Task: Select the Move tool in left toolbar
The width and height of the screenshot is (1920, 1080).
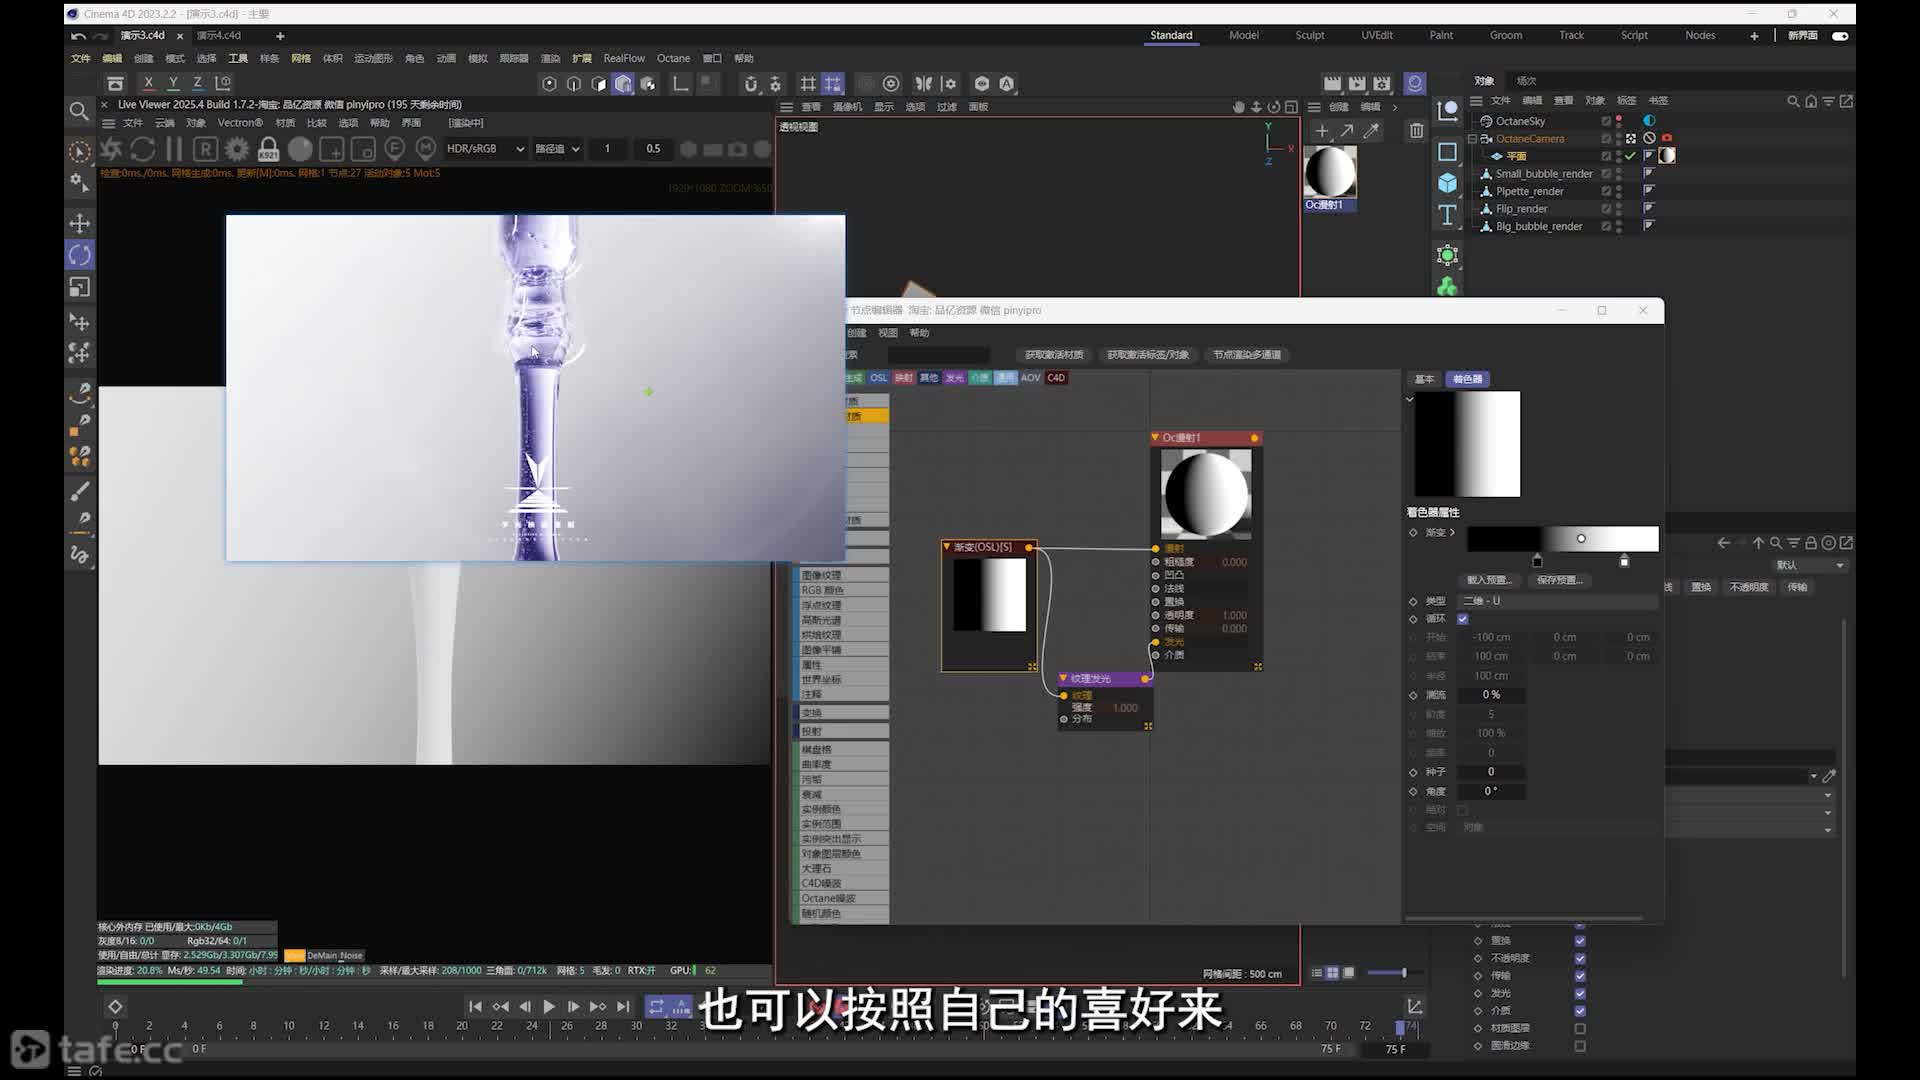Action: click(80, 223)
